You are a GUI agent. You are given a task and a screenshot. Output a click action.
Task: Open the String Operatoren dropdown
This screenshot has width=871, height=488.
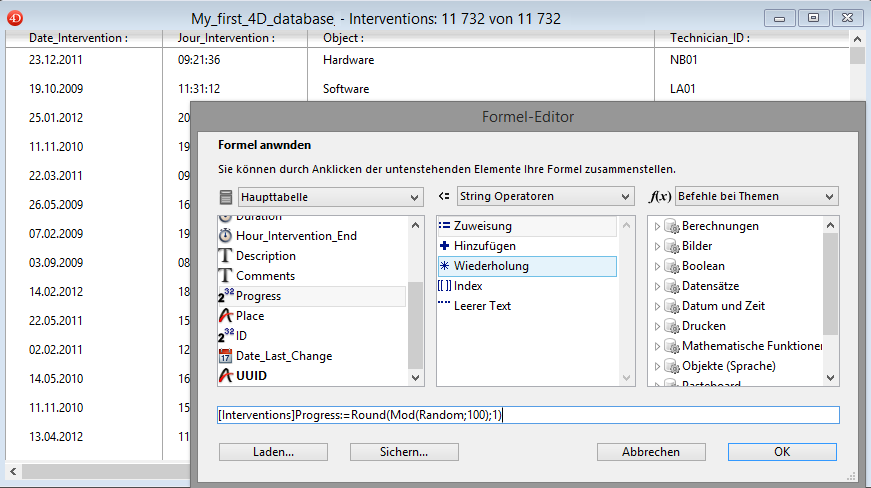pos(545,197)
